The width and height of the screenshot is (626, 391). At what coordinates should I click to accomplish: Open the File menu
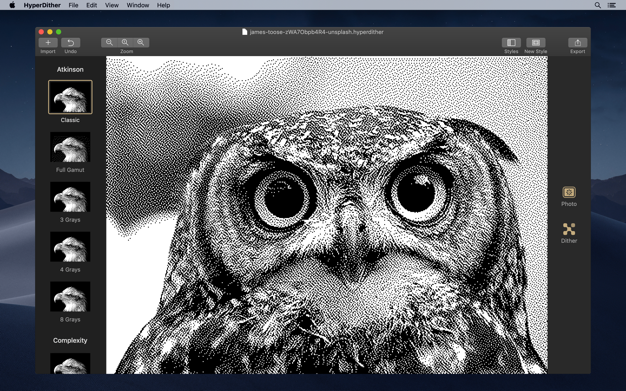73,5
